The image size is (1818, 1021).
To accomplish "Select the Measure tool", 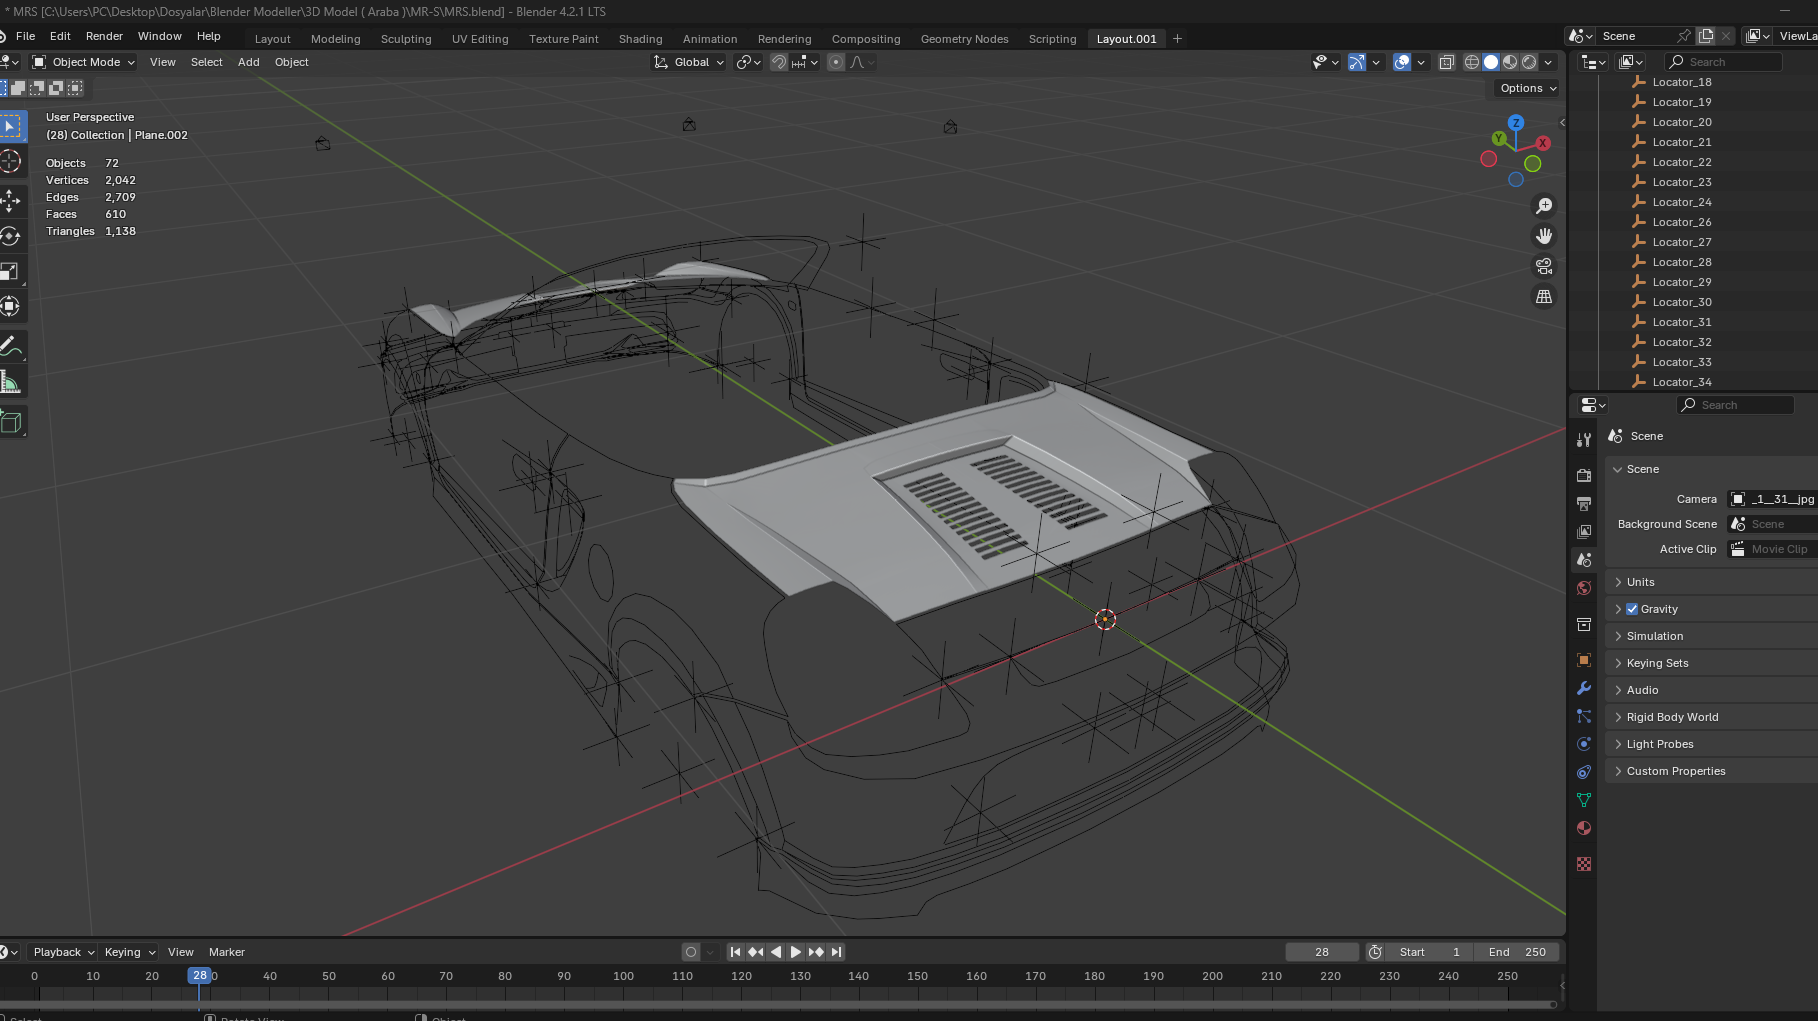I will pyautogui.click(x=11, y=383).
